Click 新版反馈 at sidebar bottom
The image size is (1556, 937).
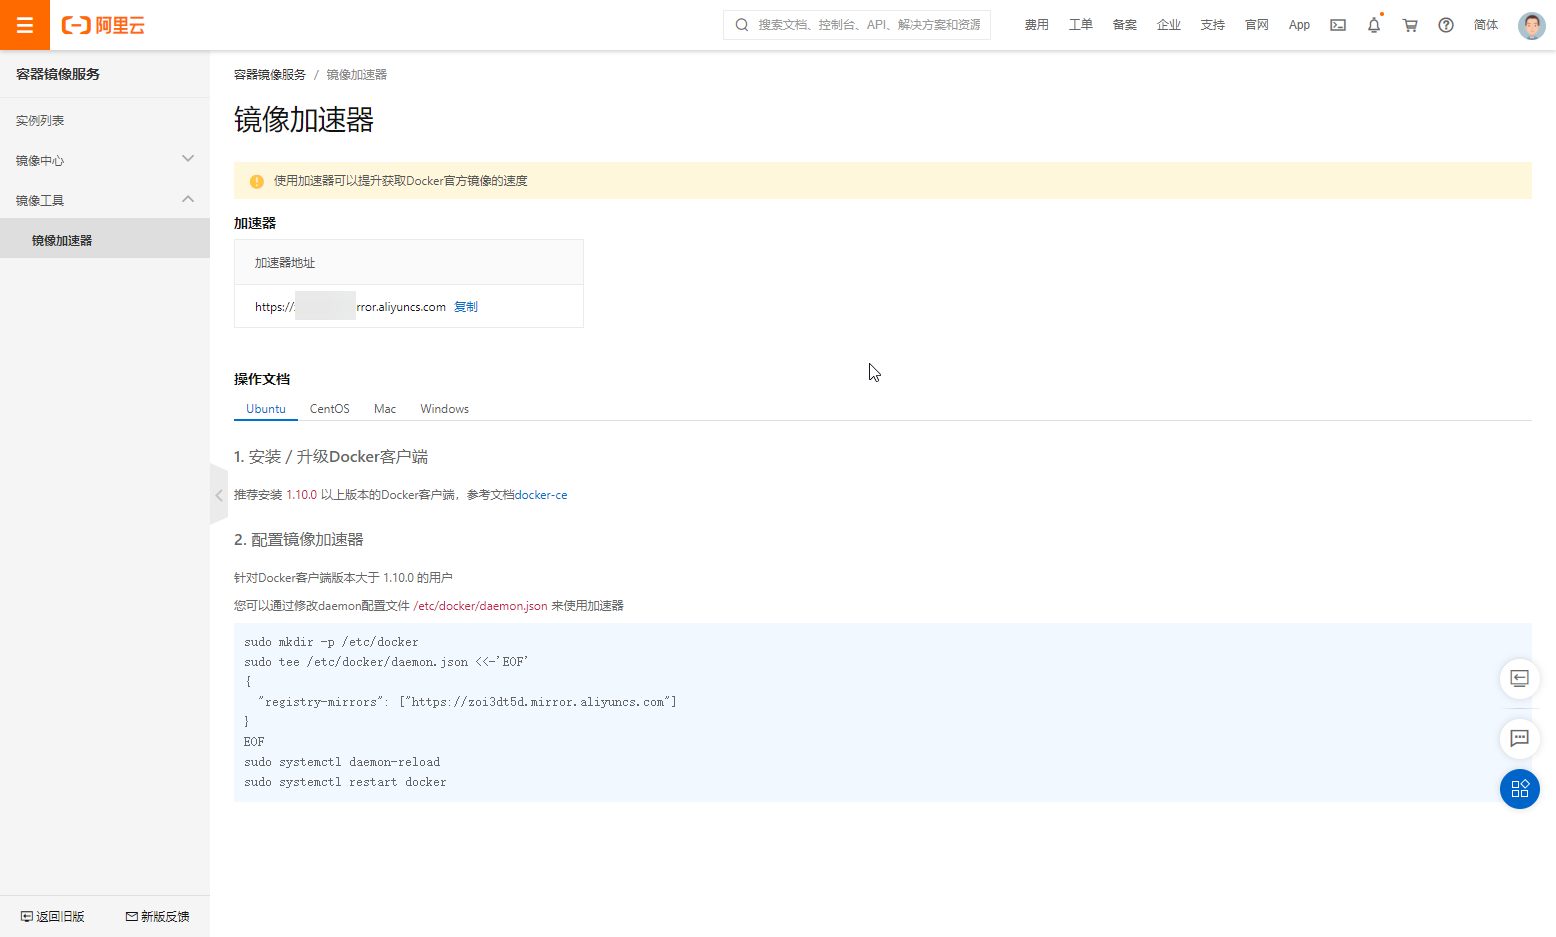(158, 917)
